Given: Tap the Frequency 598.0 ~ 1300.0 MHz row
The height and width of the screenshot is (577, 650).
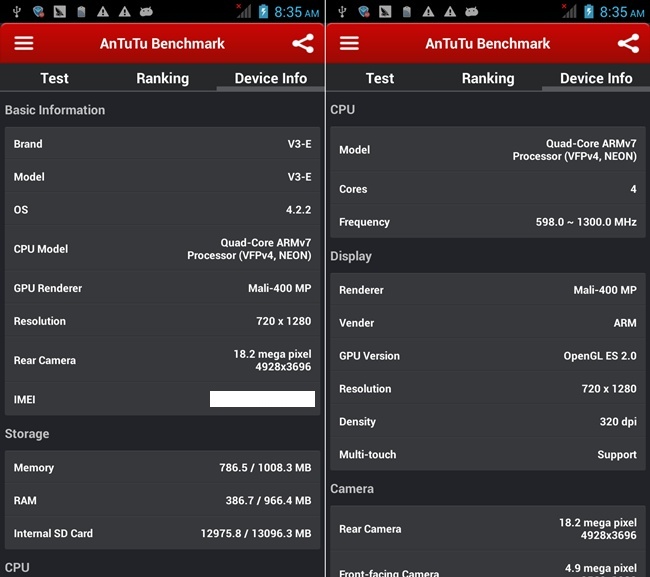Looking at the screenshot, I should tap(488, 222).
